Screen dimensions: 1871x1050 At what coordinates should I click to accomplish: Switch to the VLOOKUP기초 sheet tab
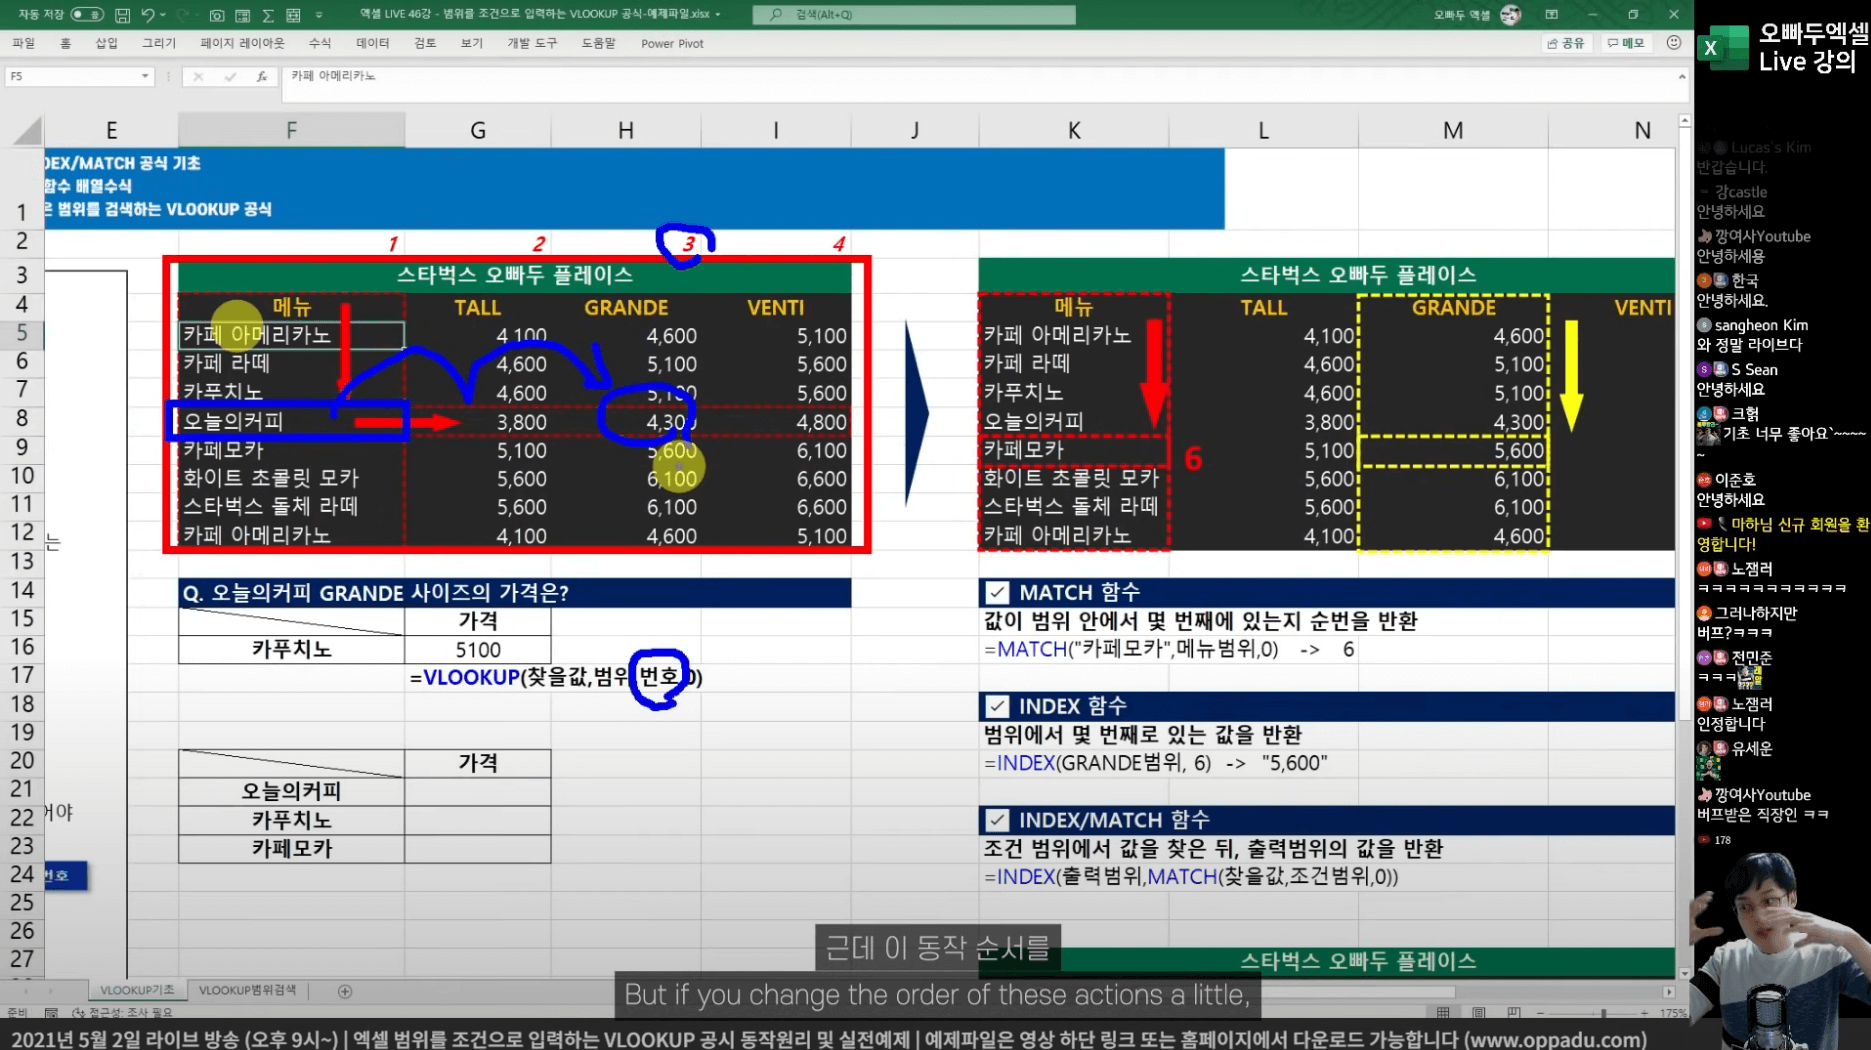(x=137, y=990)
